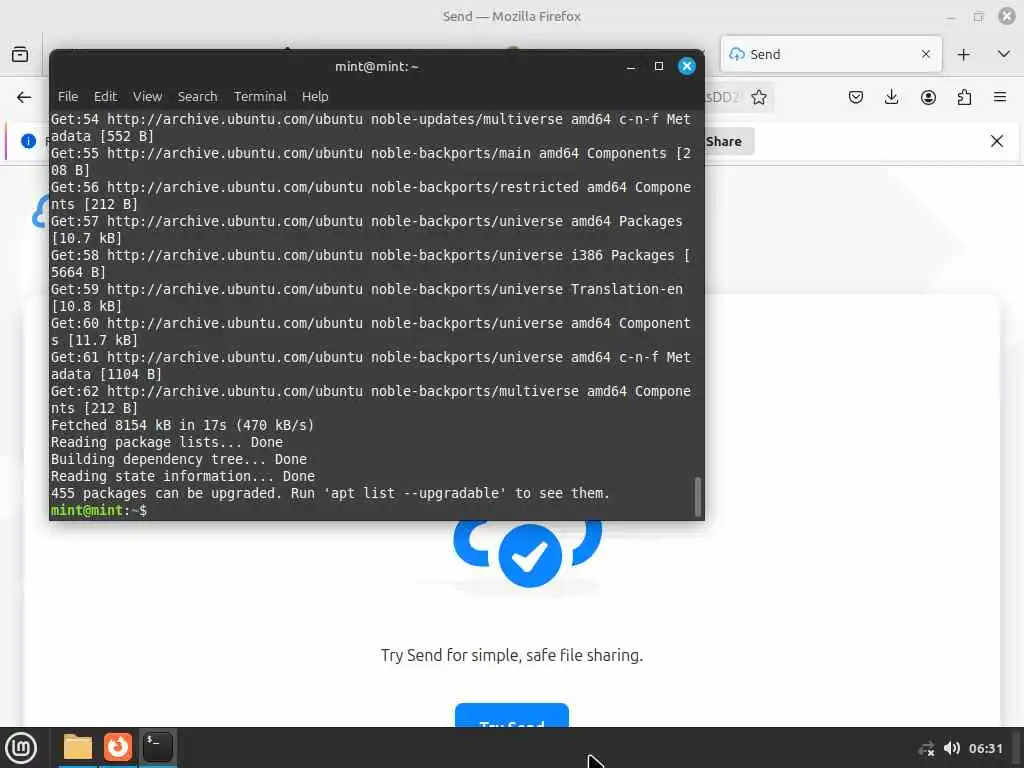
Task: Open Firefox account icon
Action: point(928,97)
